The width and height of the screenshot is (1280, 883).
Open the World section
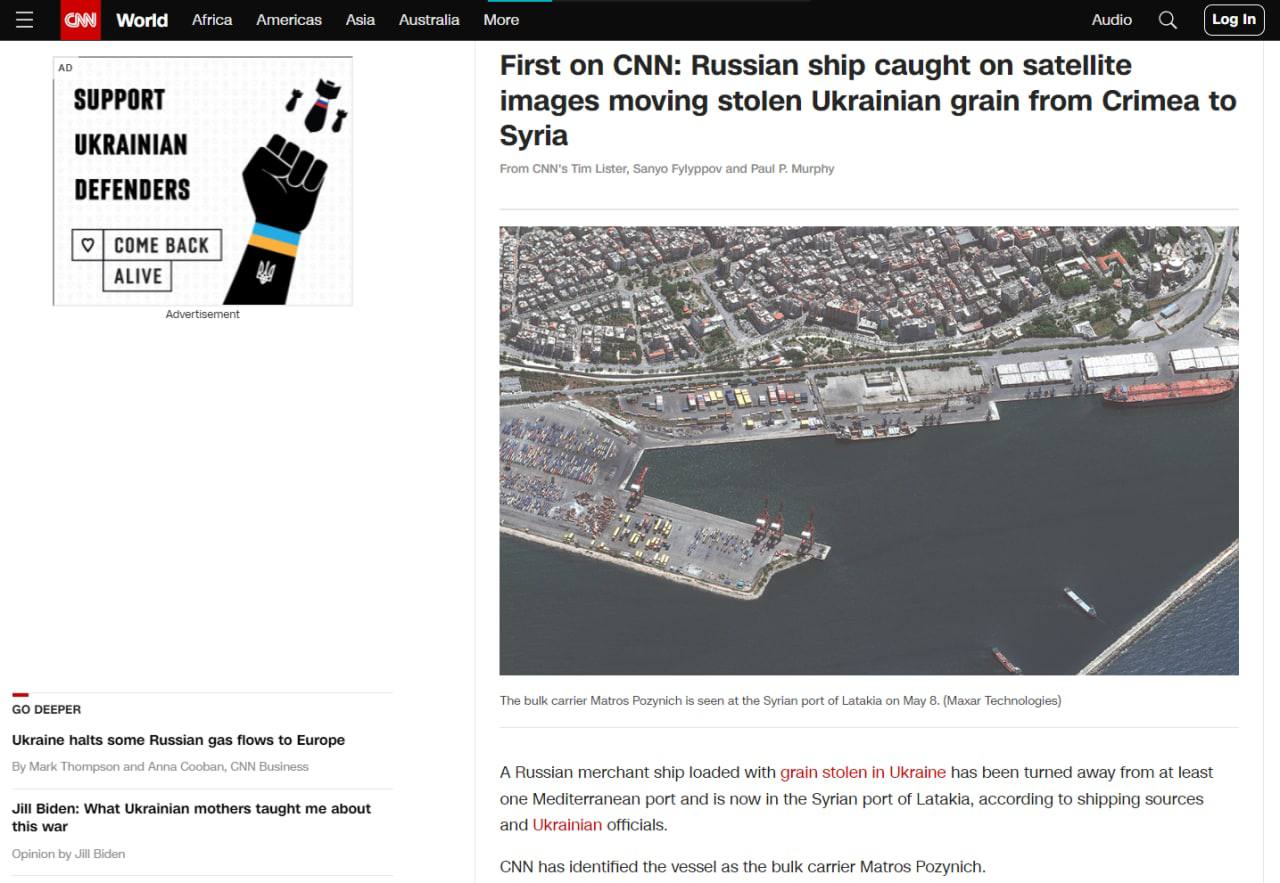142,20
